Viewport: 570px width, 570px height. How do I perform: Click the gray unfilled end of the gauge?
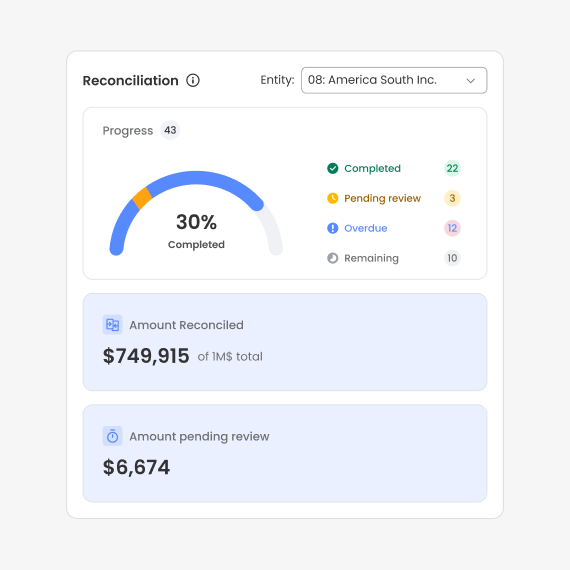pyautogui.click(x=272, y=231)
